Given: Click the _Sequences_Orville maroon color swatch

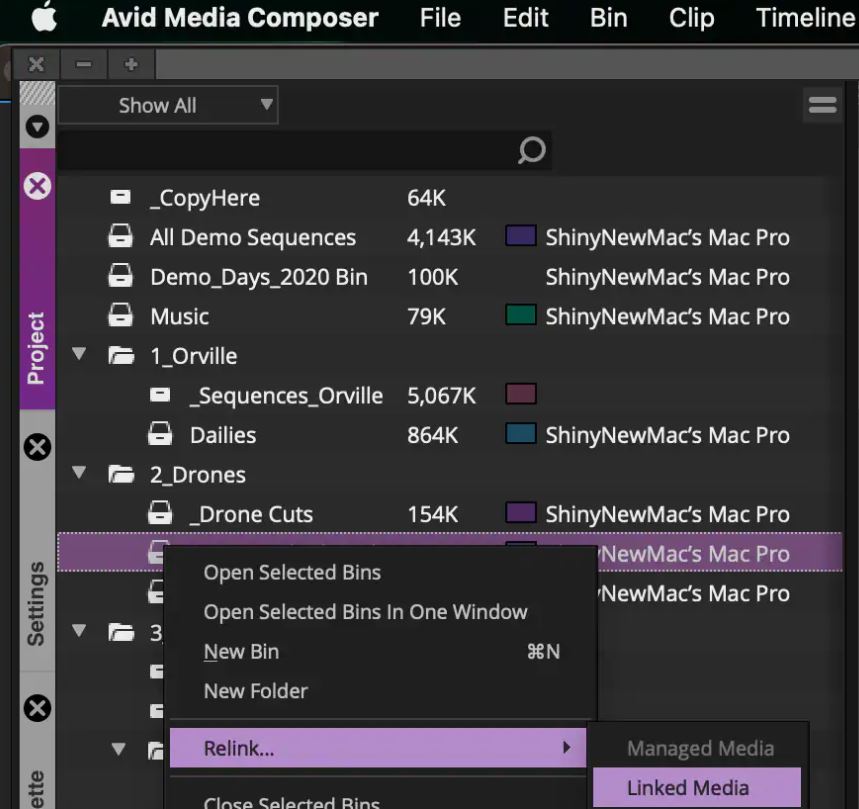Looking at the screenshot, I should (520, 394).
